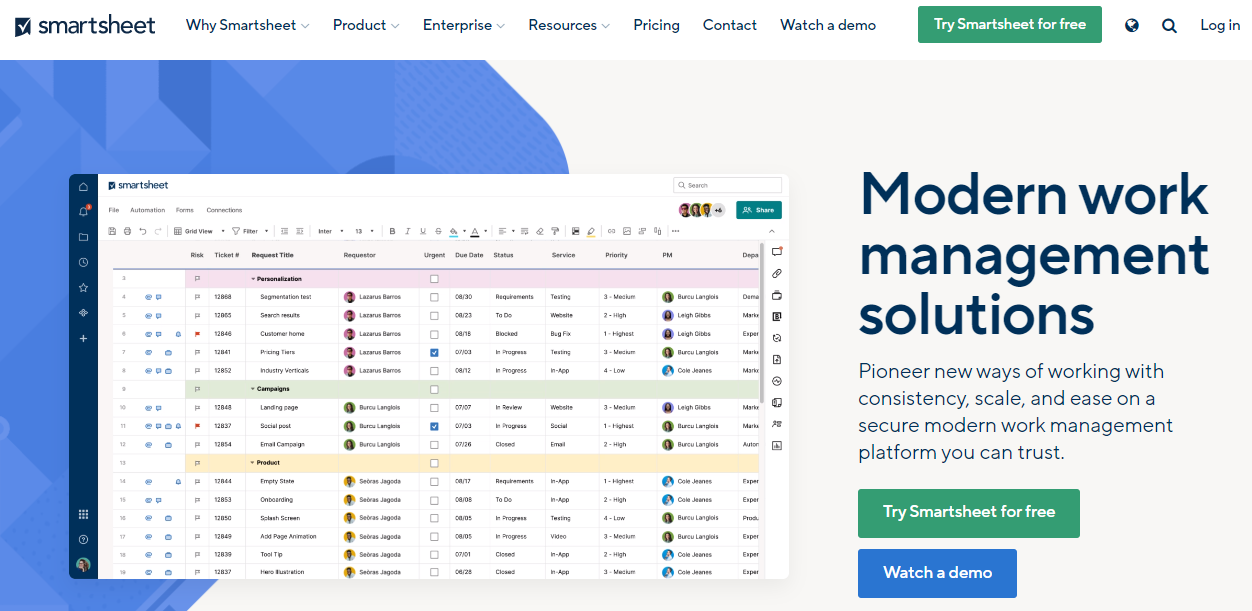Click the red risk flag on Customer home row
This screenshot has height=611, width=1252.
click(x=197, y=334)
